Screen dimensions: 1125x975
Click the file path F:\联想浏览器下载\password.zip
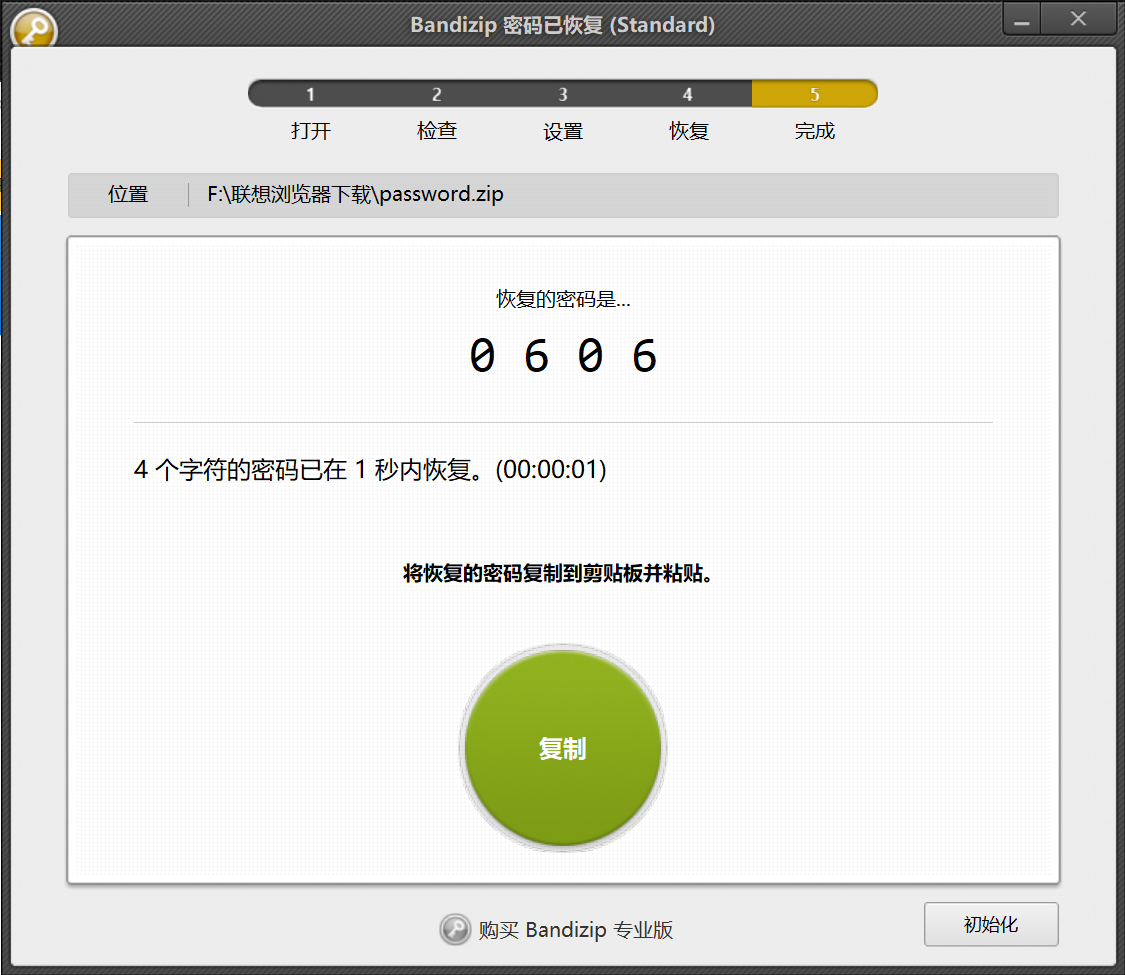click(355, 194)
